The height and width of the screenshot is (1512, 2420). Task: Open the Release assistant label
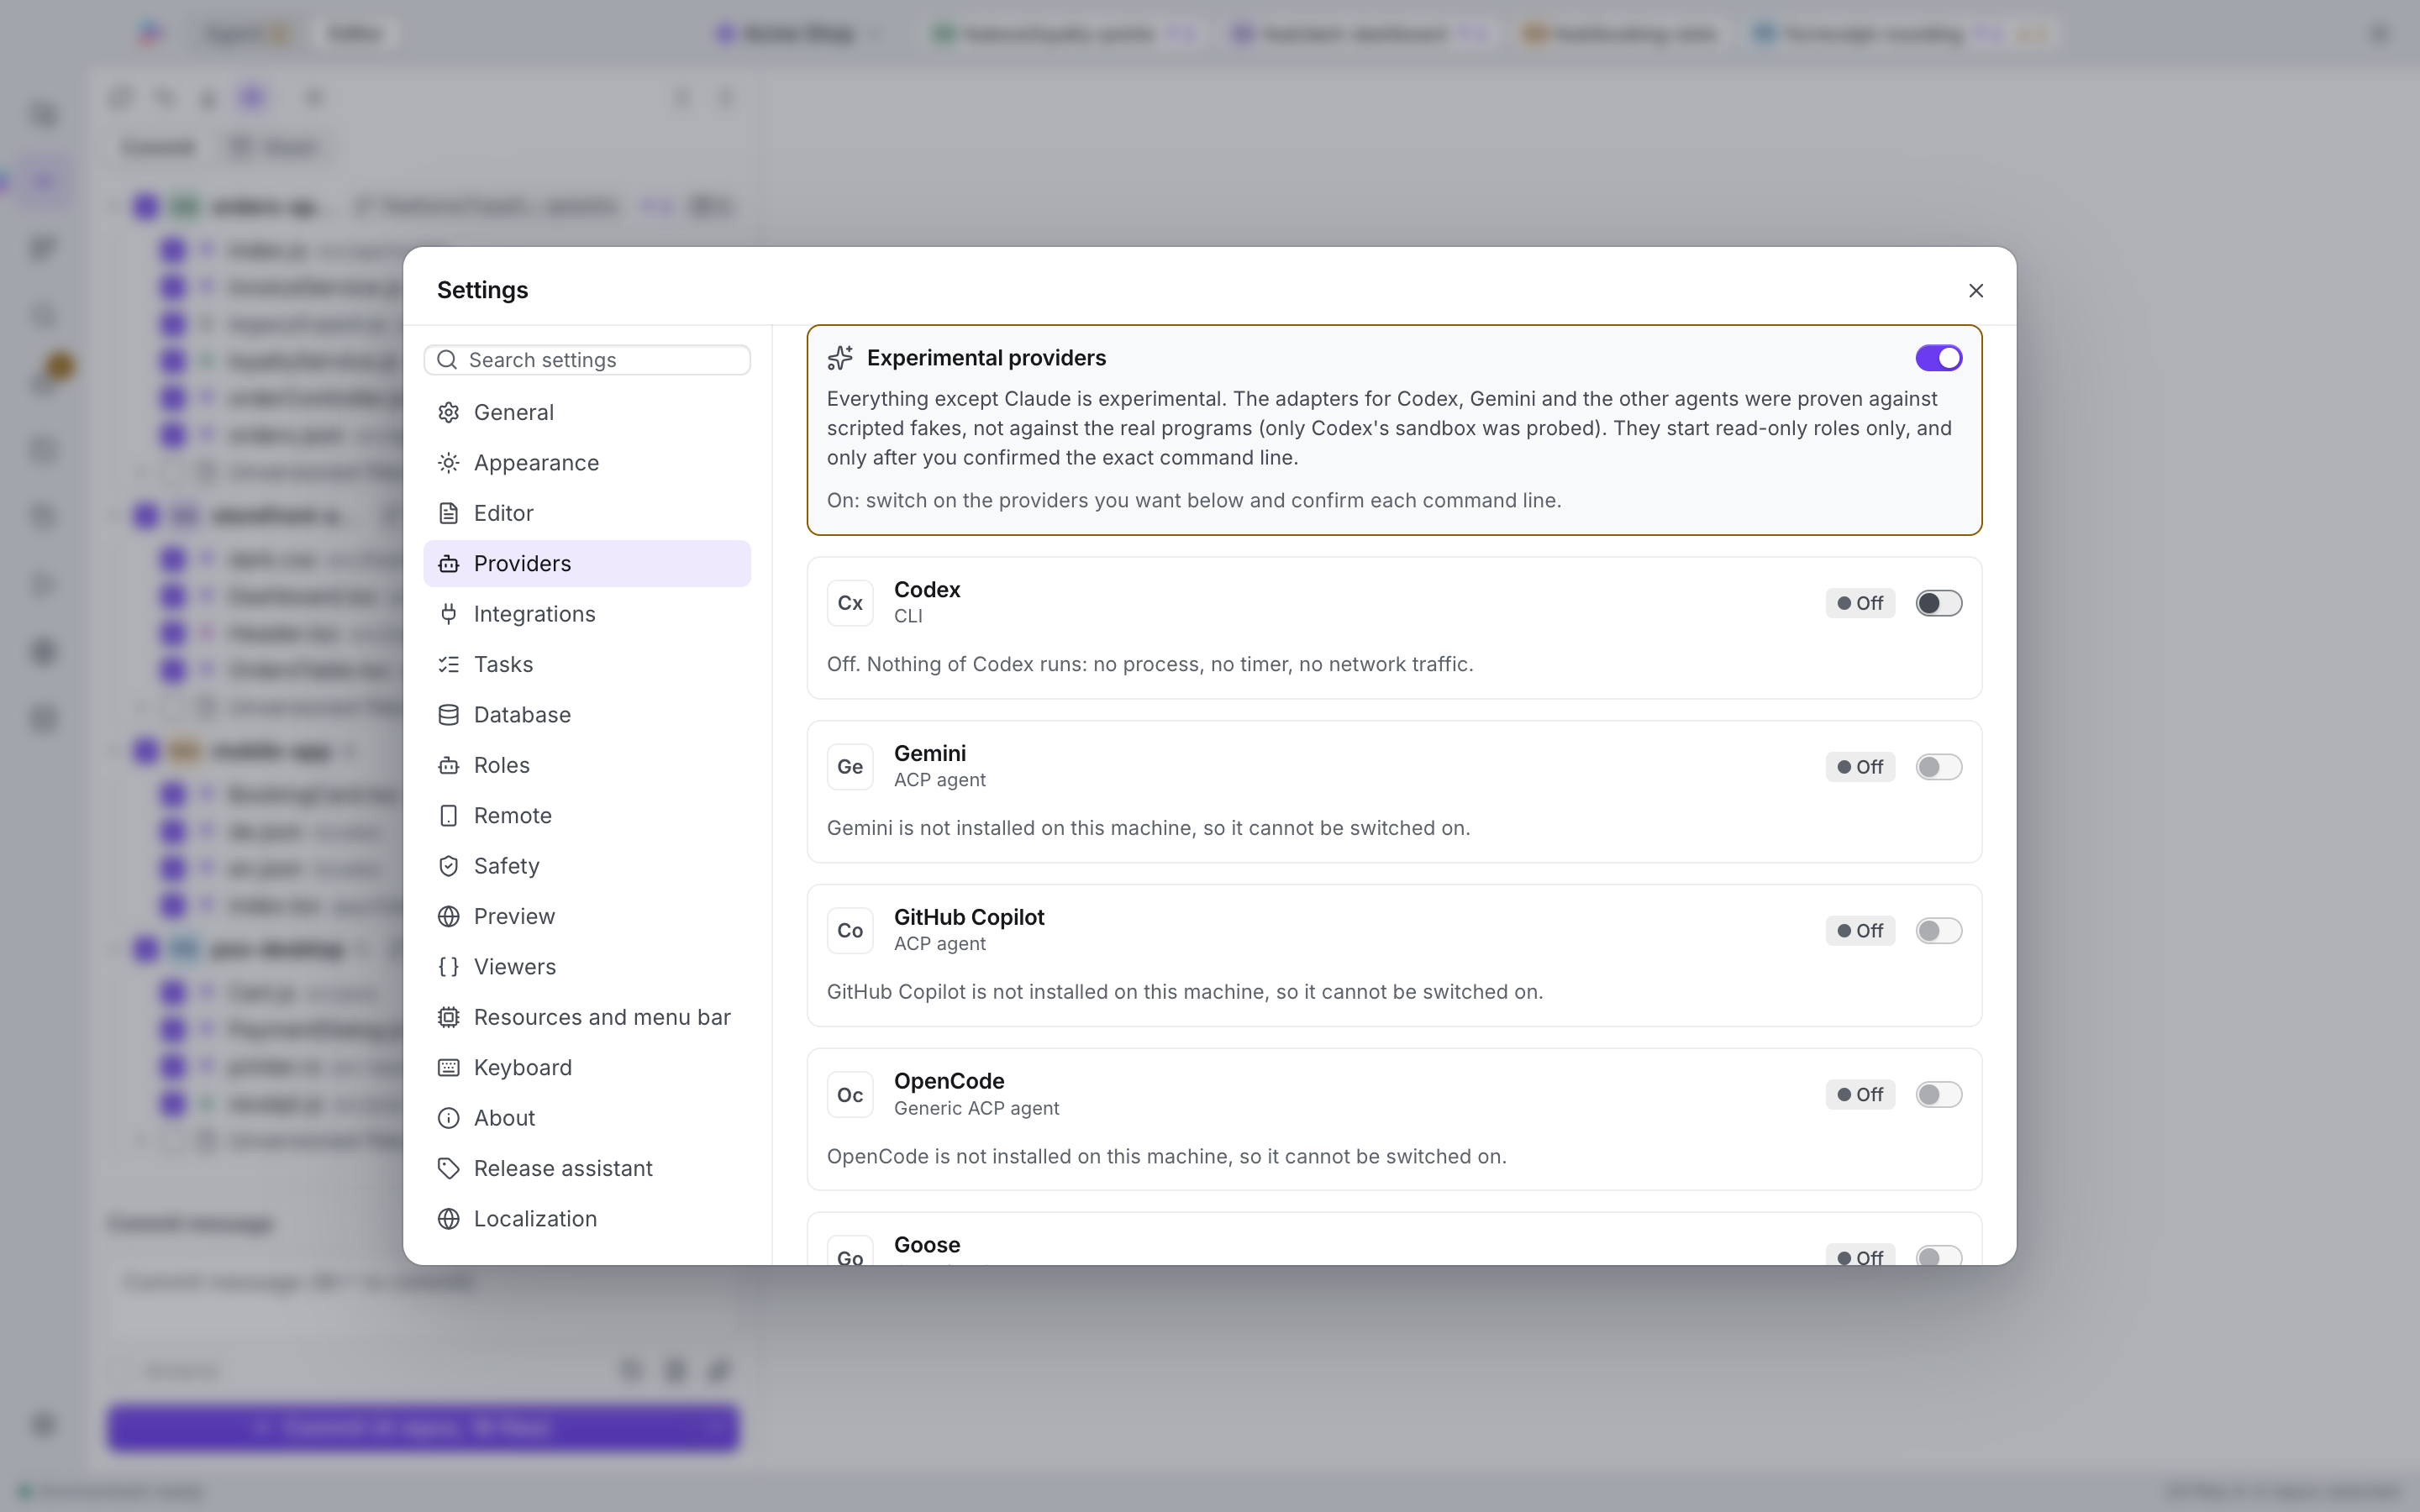point(563,1168)
